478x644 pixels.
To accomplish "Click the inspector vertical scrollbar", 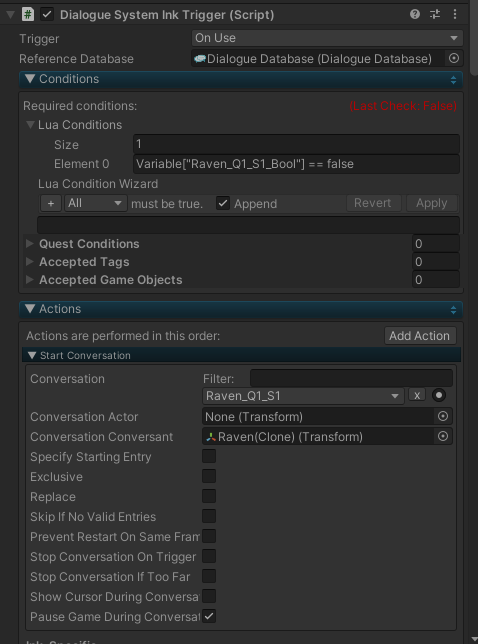I will (474, 39).
